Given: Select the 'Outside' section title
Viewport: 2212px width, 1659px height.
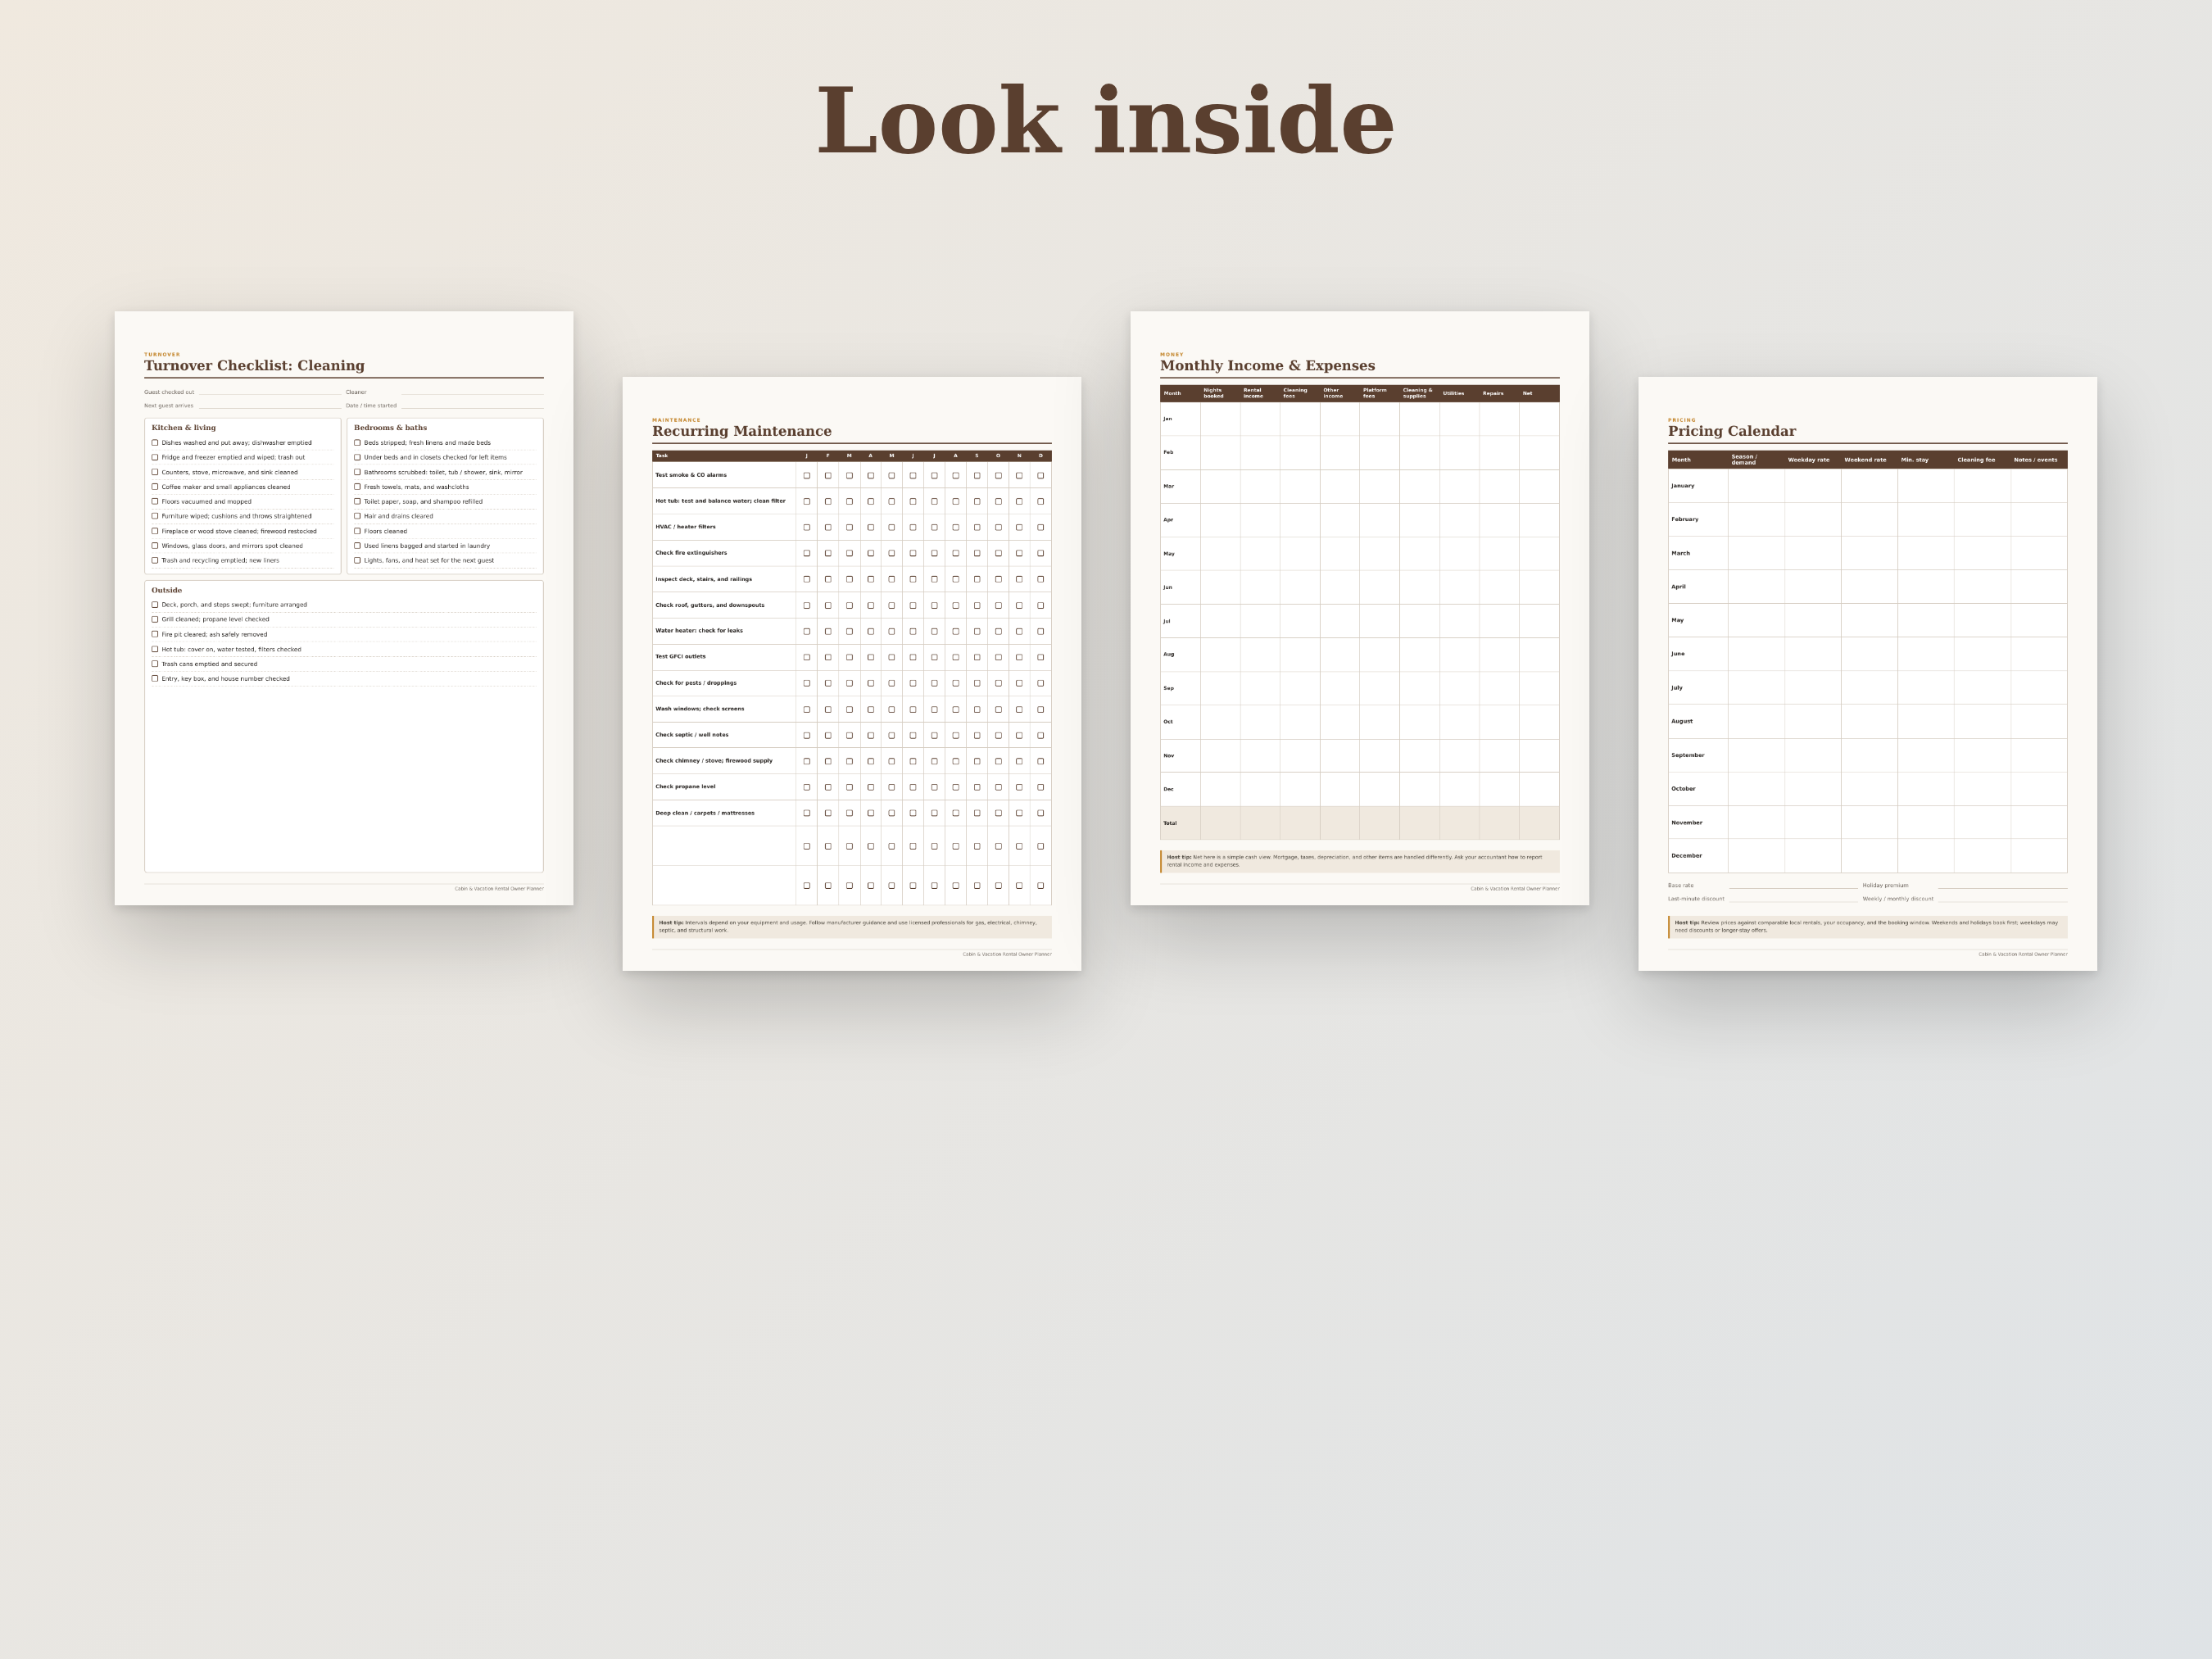Looking at the screenshot, I should (x=167, y=590).
